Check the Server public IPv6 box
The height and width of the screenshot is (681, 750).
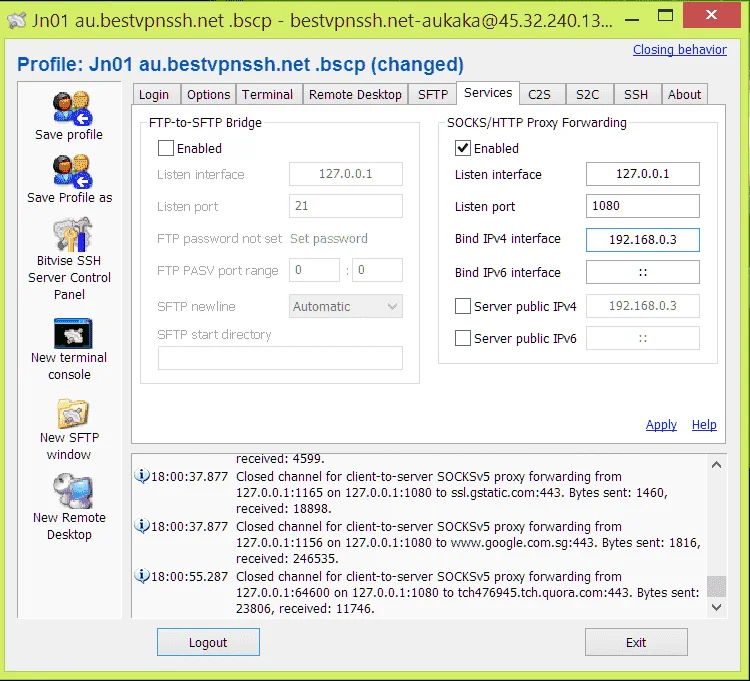coord(463,338)
